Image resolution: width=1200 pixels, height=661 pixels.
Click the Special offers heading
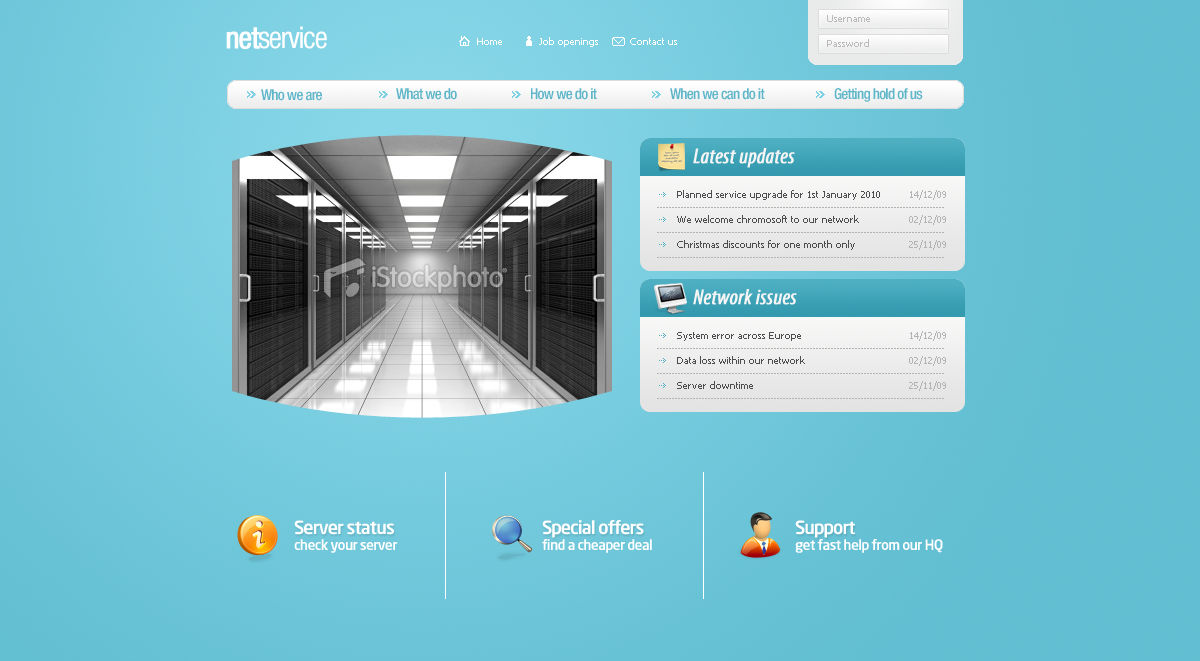point(592,528)
